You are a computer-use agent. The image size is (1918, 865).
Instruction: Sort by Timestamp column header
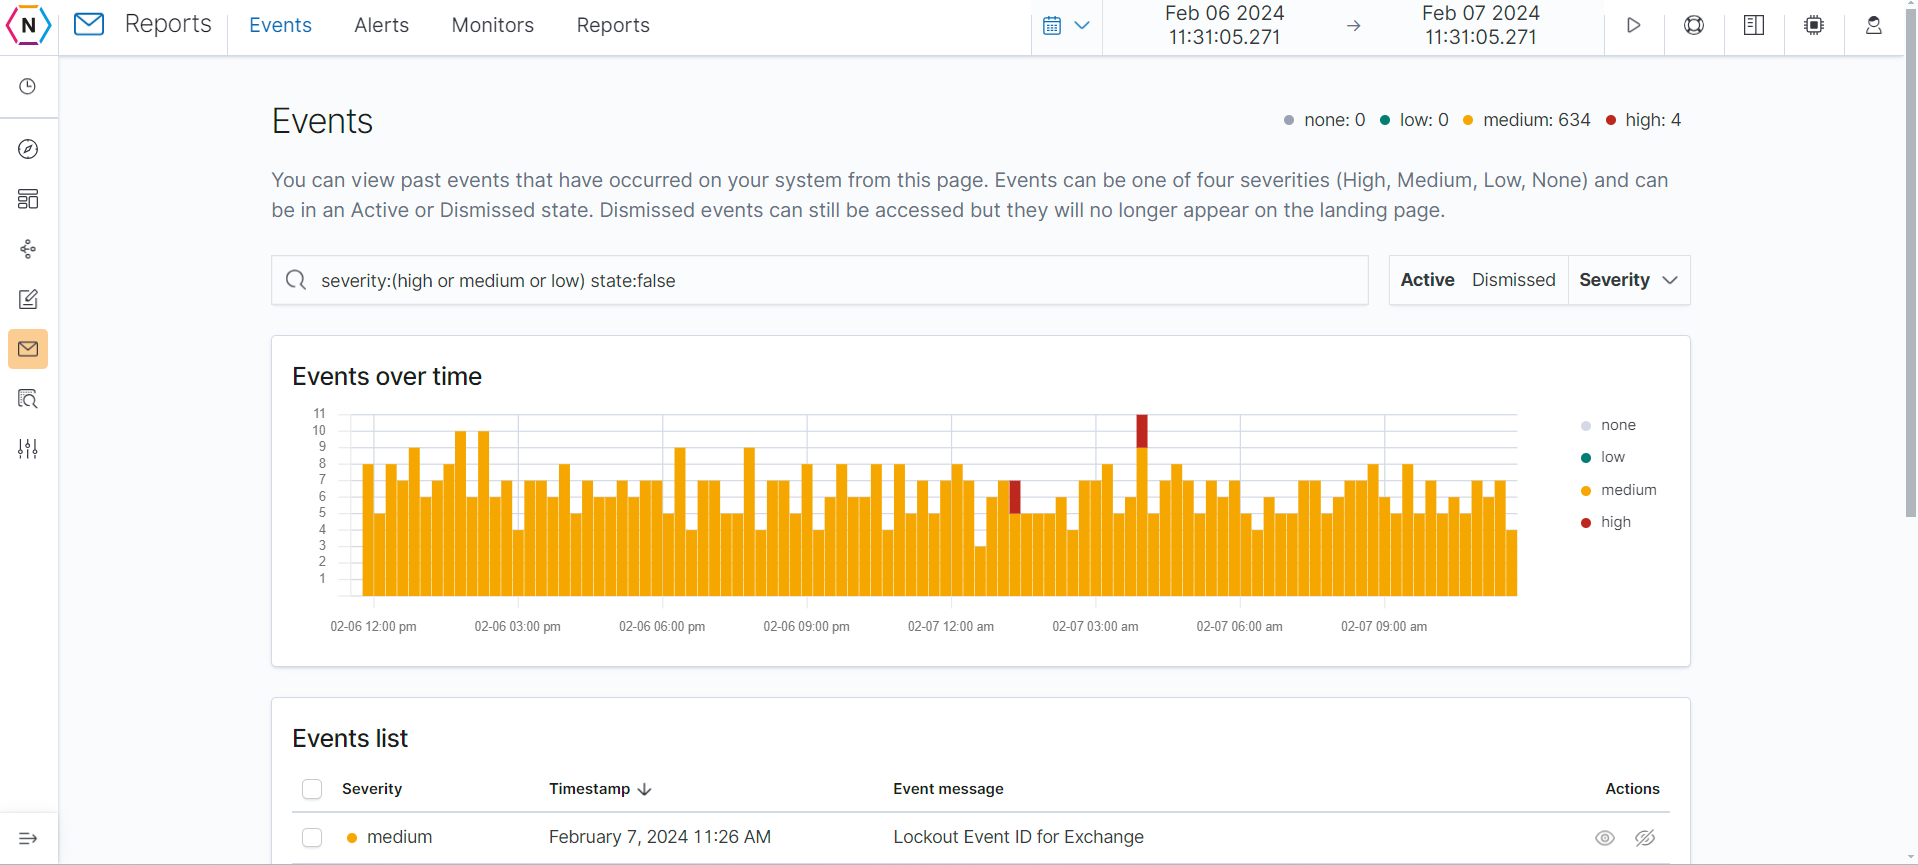(x=600, y=789)
